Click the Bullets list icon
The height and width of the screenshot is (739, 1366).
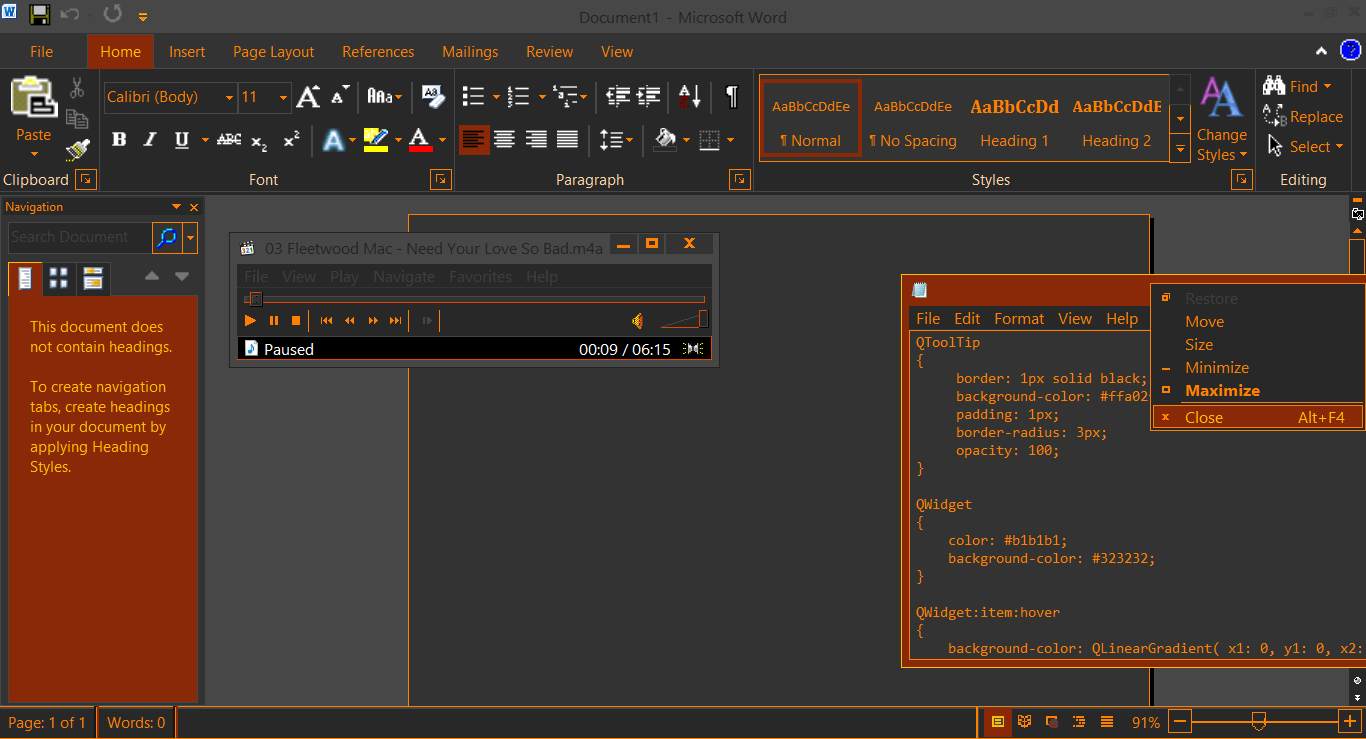tap(473, 97)
